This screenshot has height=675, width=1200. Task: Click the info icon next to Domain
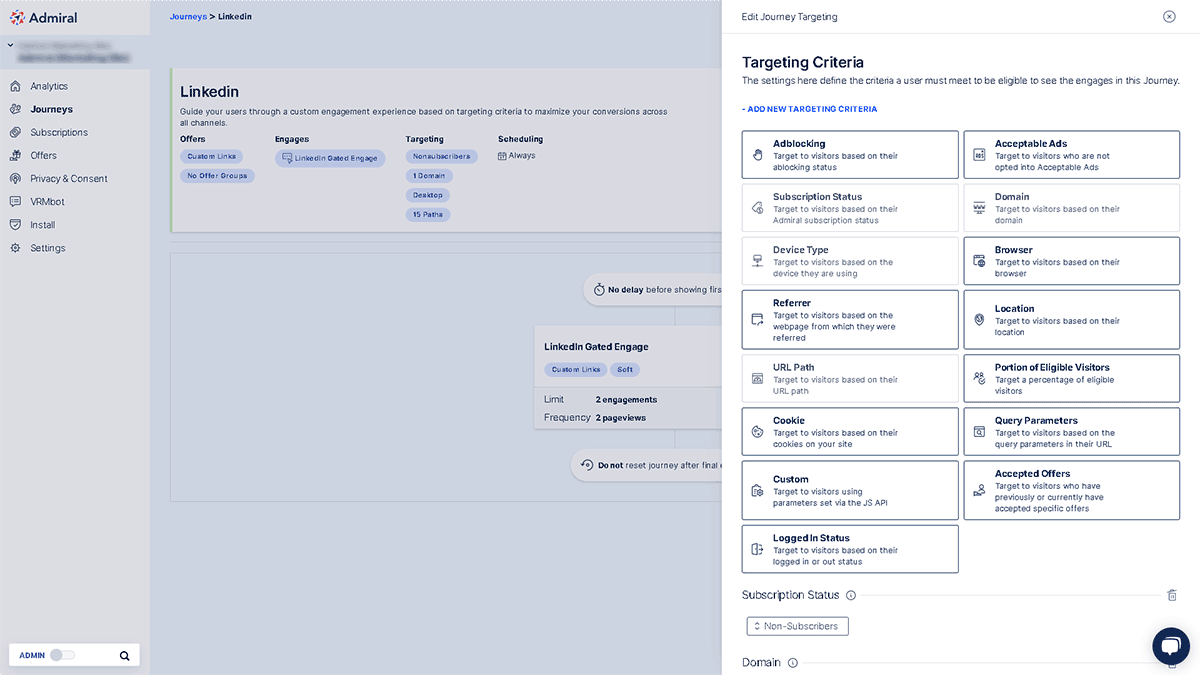point(792,663)
